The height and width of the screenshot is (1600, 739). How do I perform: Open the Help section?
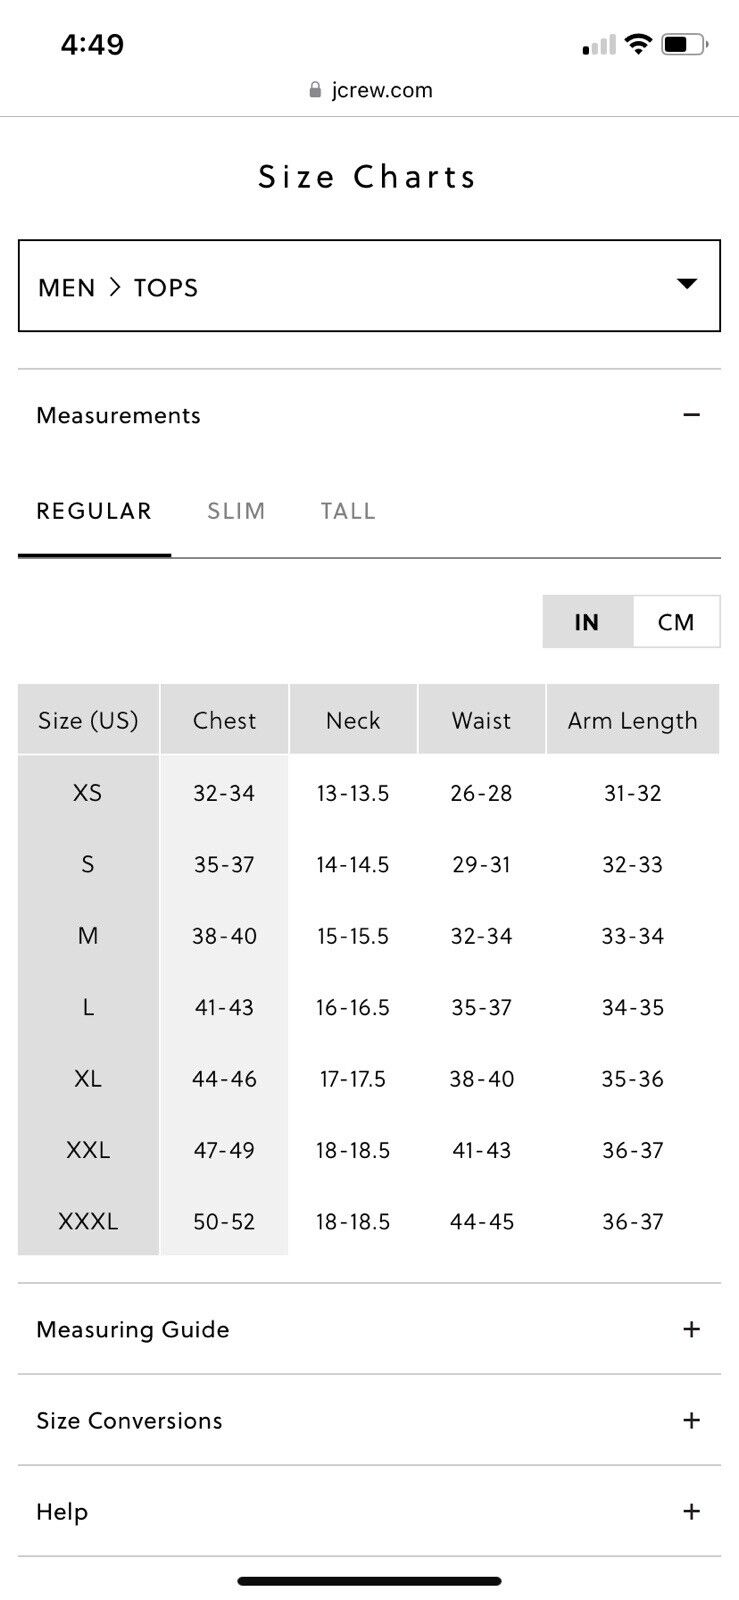369,1511
